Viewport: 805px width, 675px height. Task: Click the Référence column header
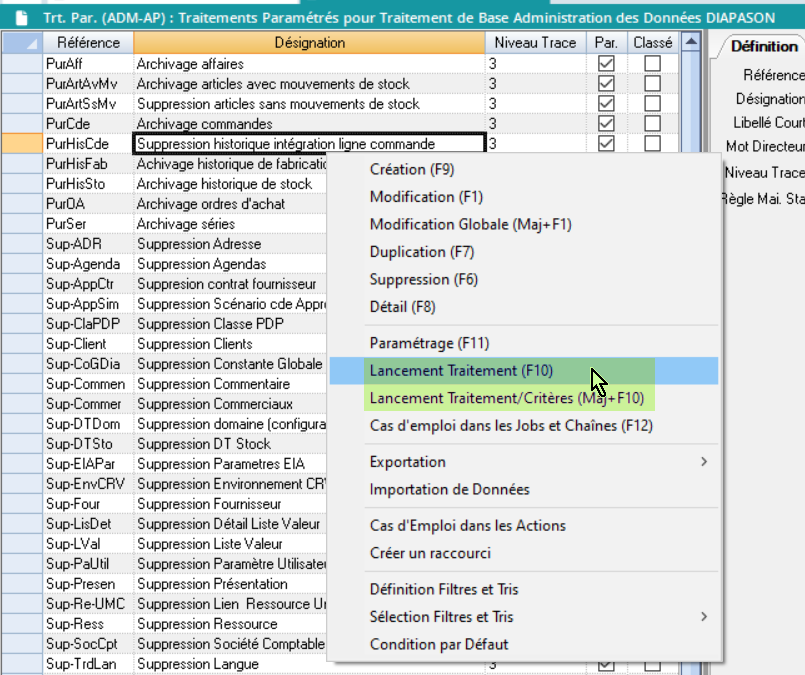click(x=88, y=43)
